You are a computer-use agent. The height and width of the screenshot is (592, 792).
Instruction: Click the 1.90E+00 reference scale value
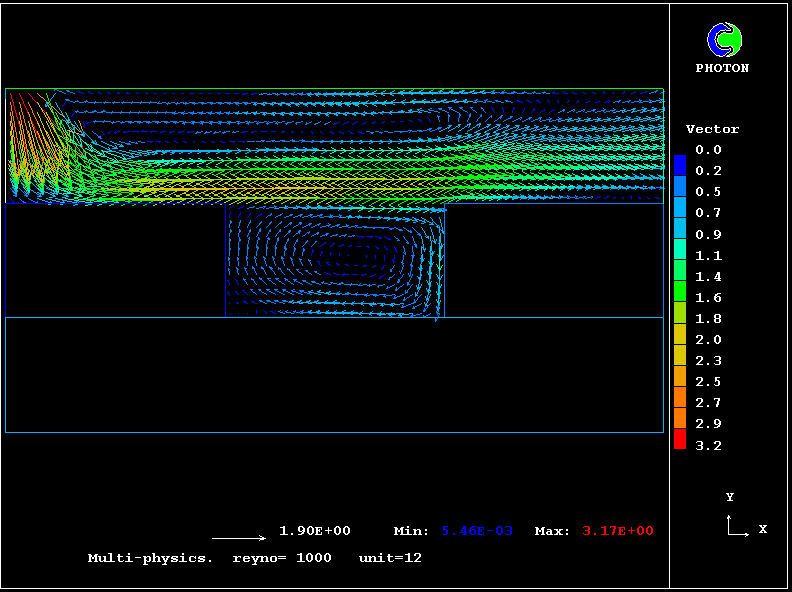(314, 531)
